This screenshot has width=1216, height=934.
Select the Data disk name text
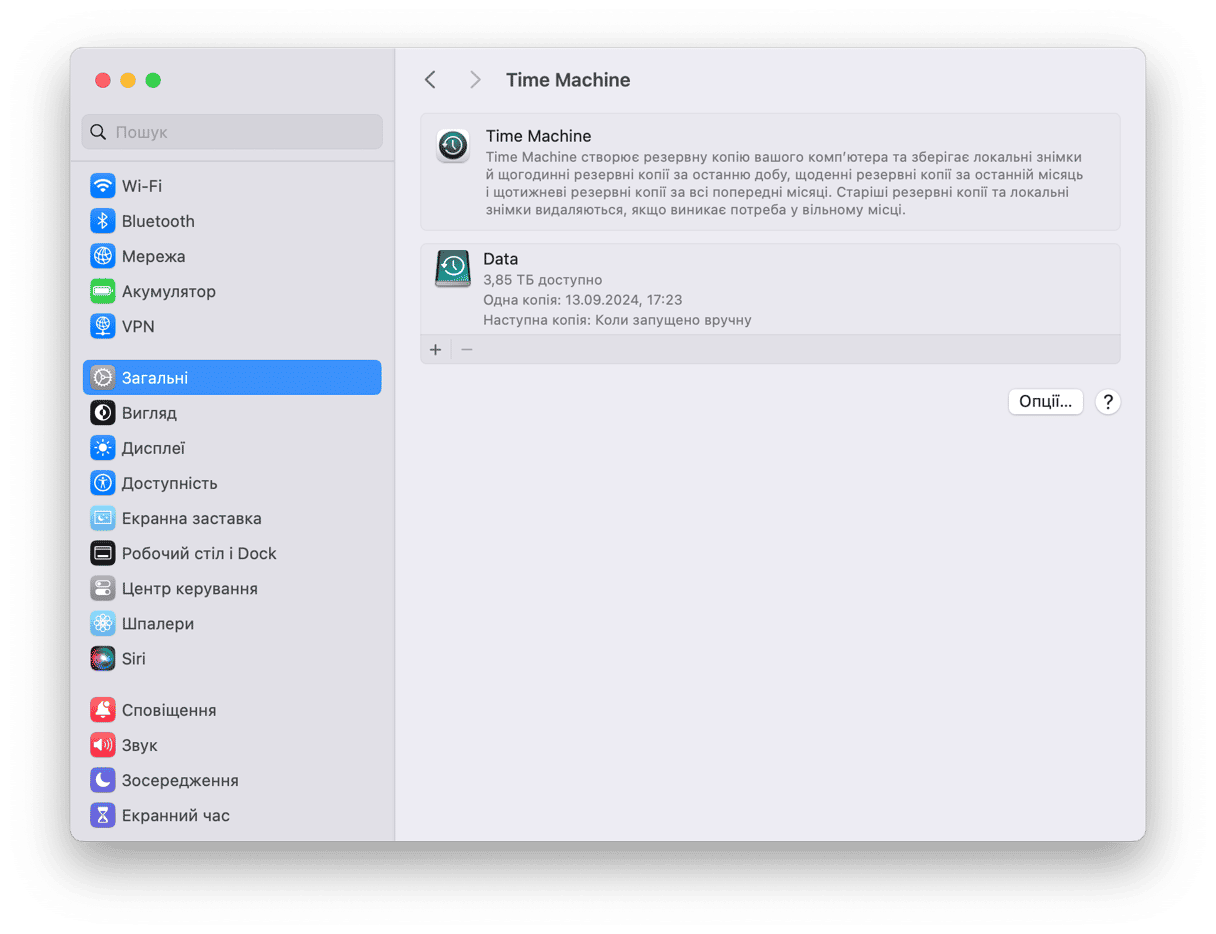click(500, 259)
